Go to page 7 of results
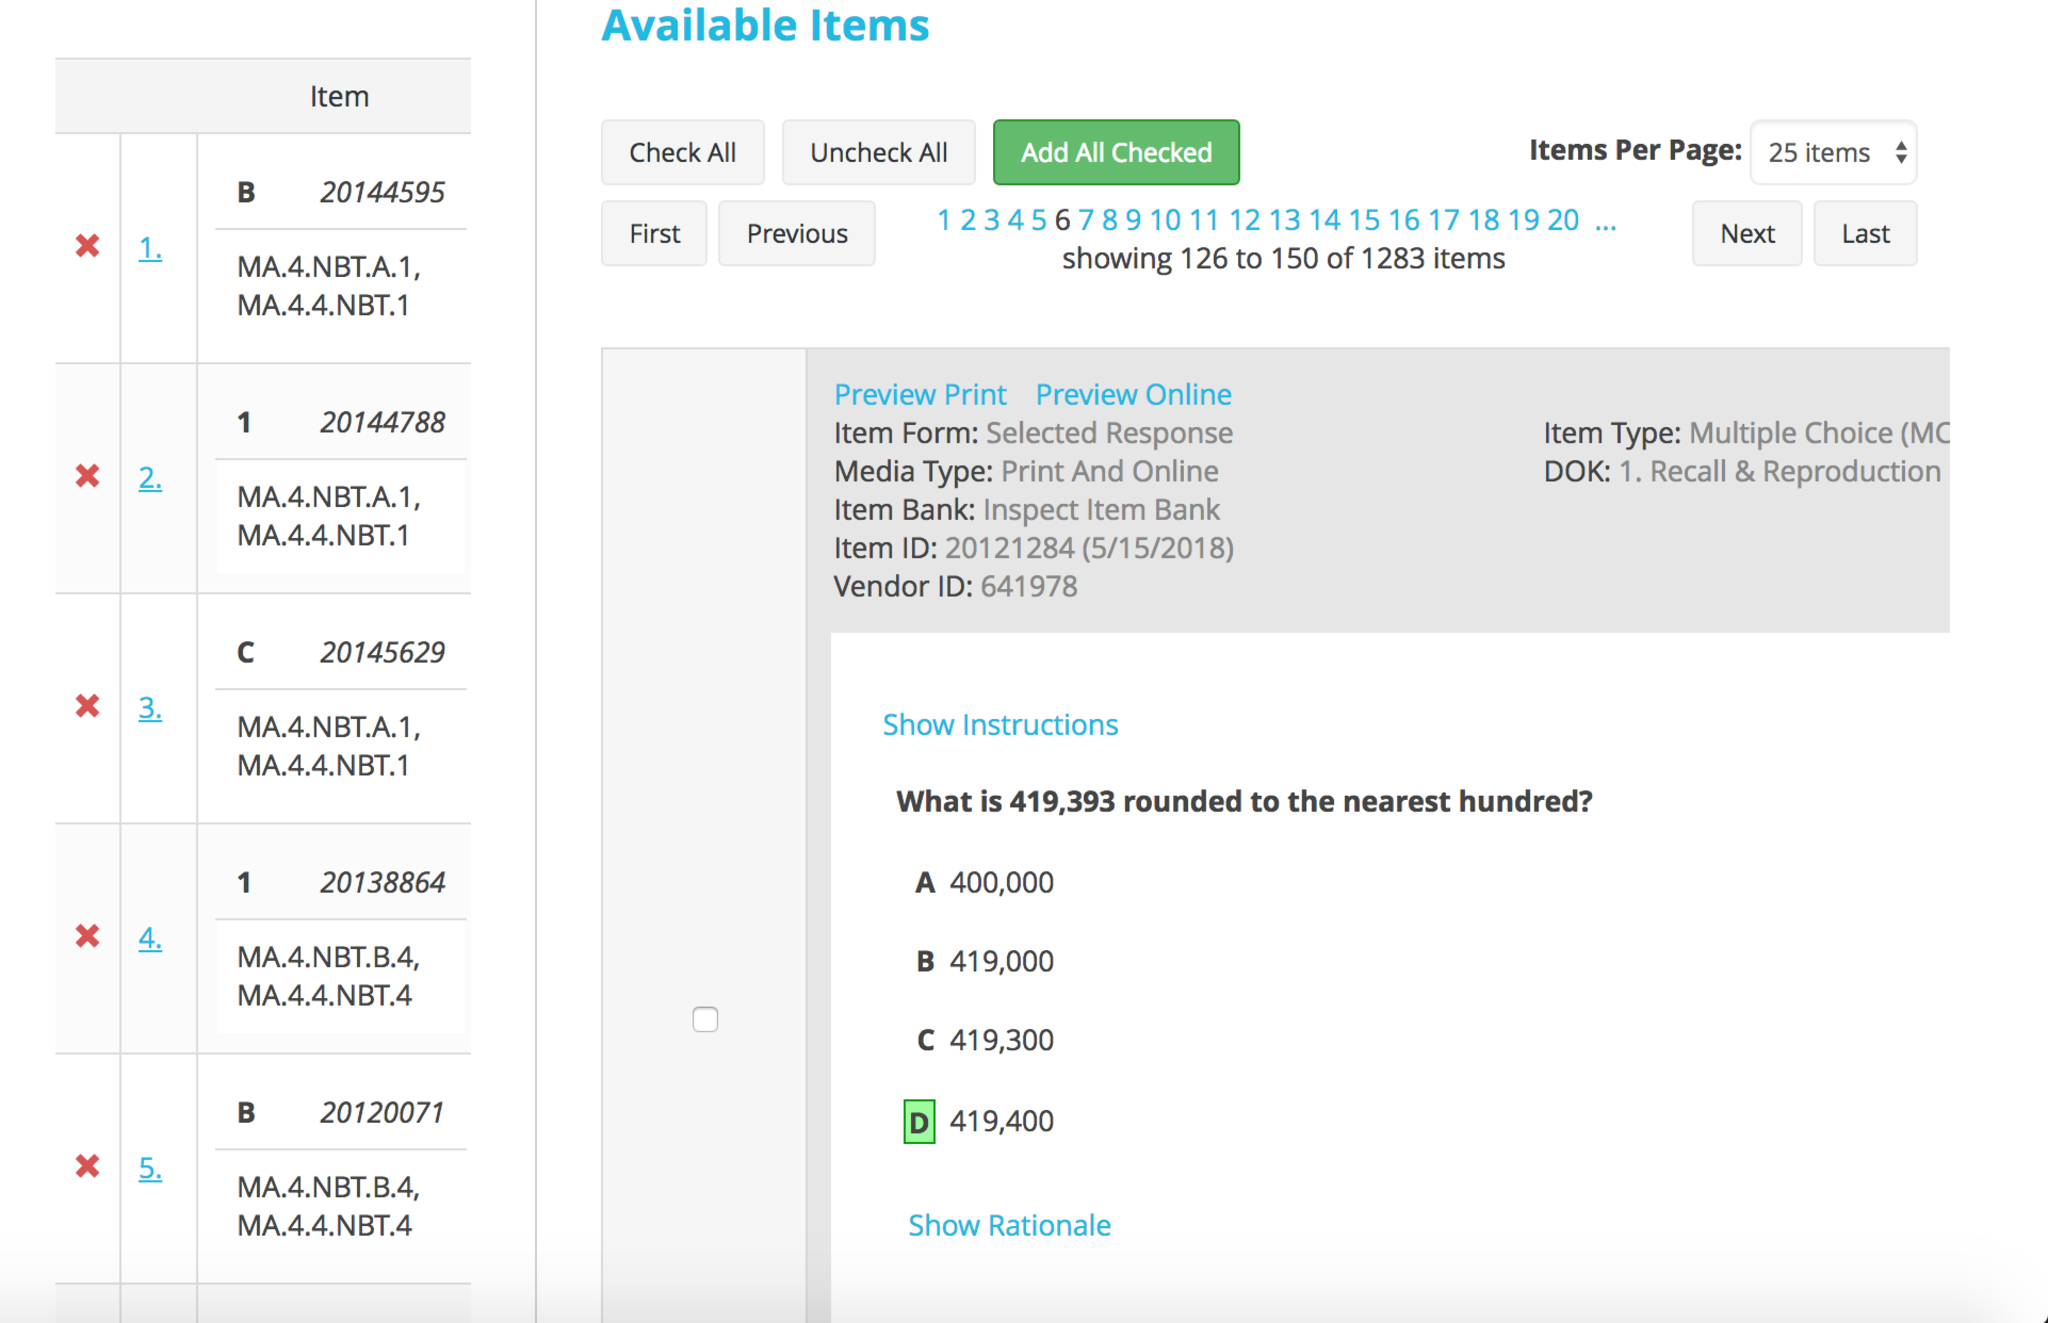 (x=1086, y=220)
